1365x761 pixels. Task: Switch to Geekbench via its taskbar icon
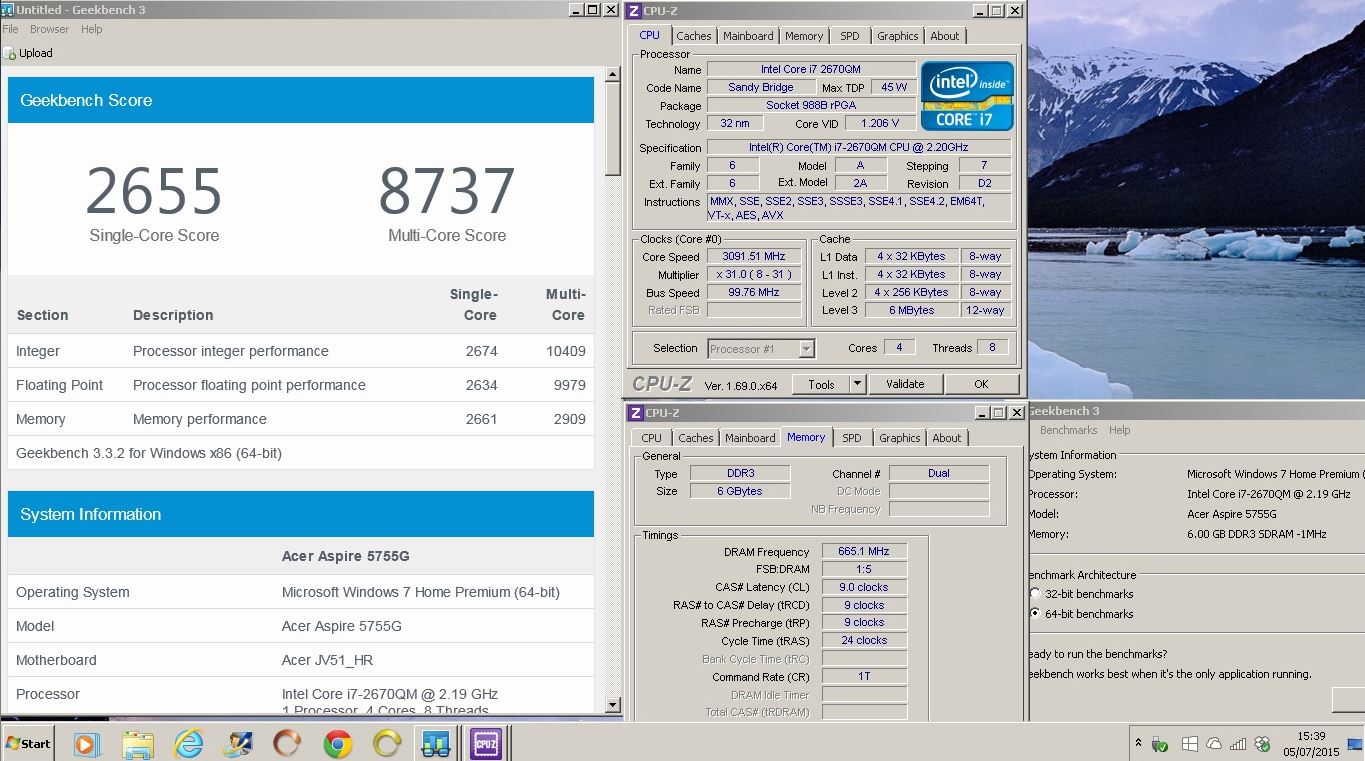(436, 744)
